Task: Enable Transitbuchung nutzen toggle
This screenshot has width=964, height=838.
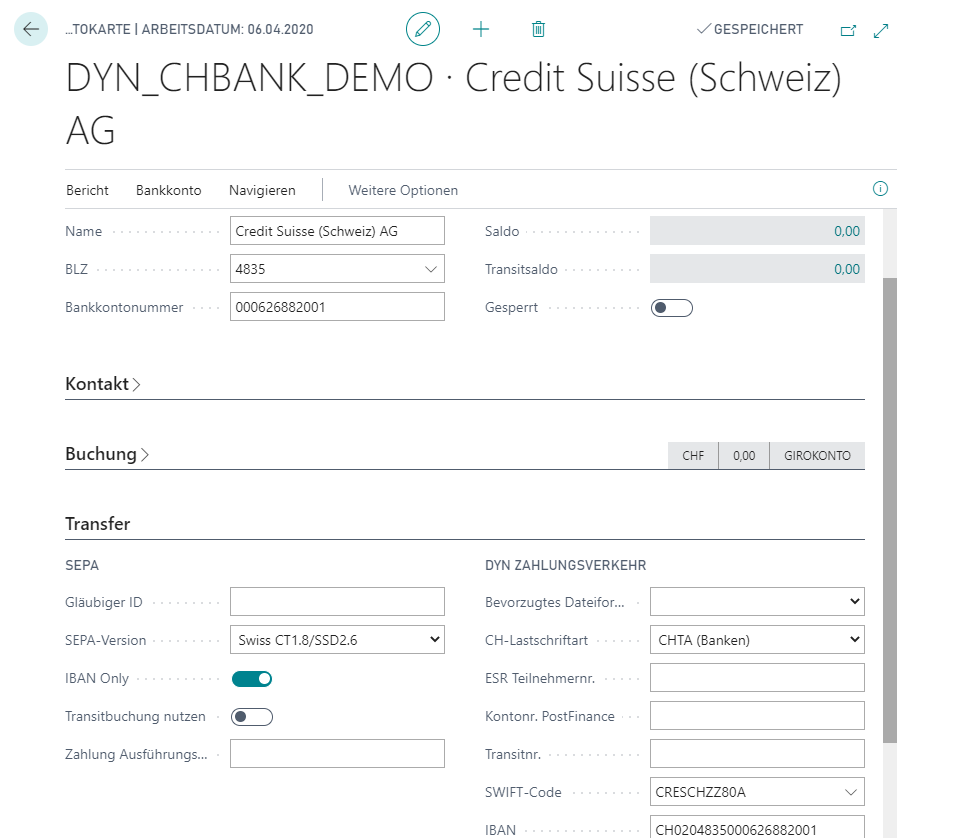Action: tap(252, 716)
